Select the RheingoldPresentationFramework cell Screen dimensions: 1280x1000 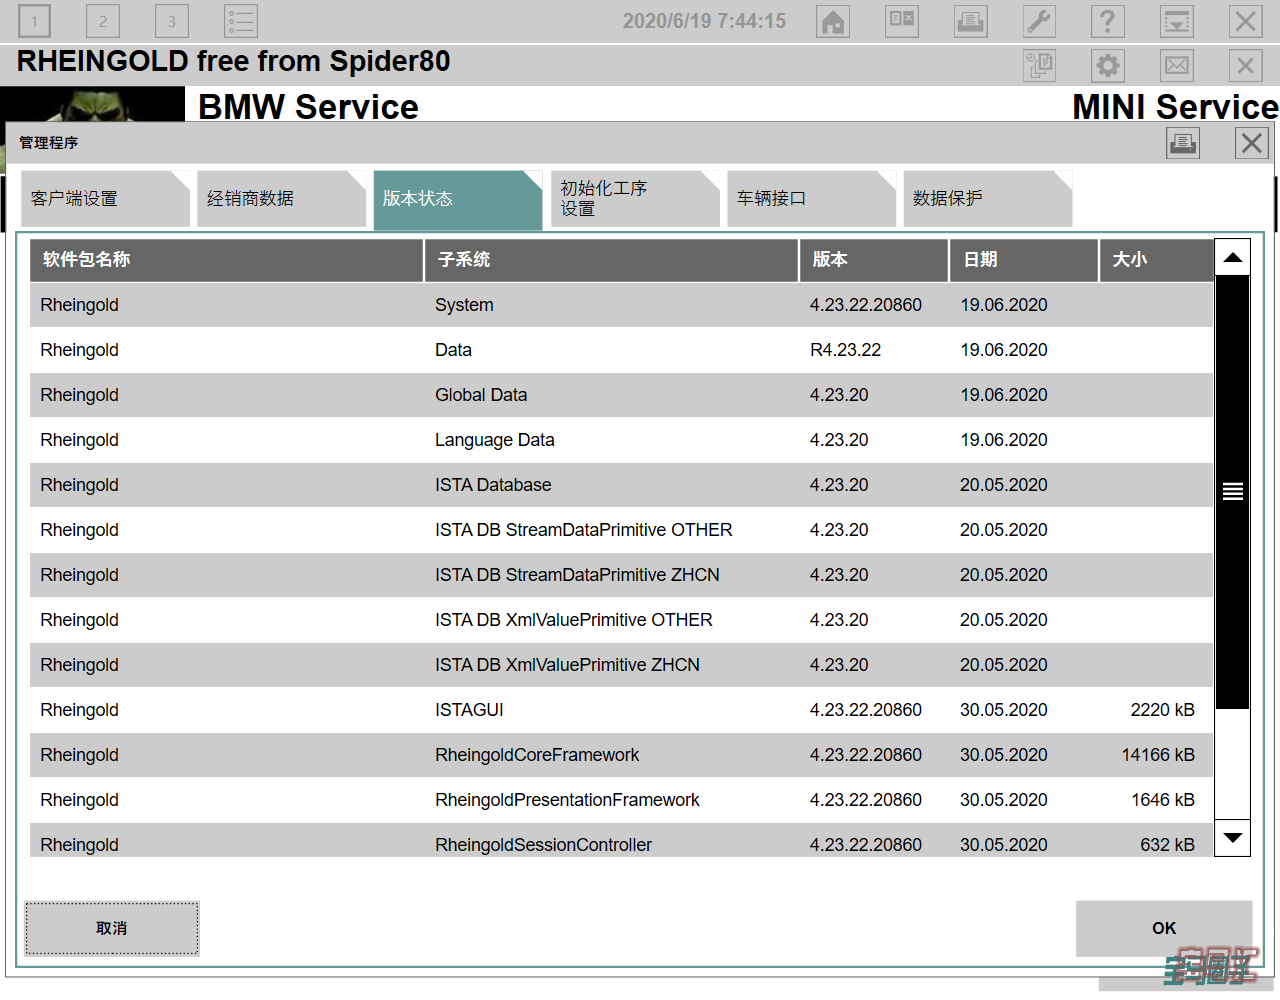567,800
